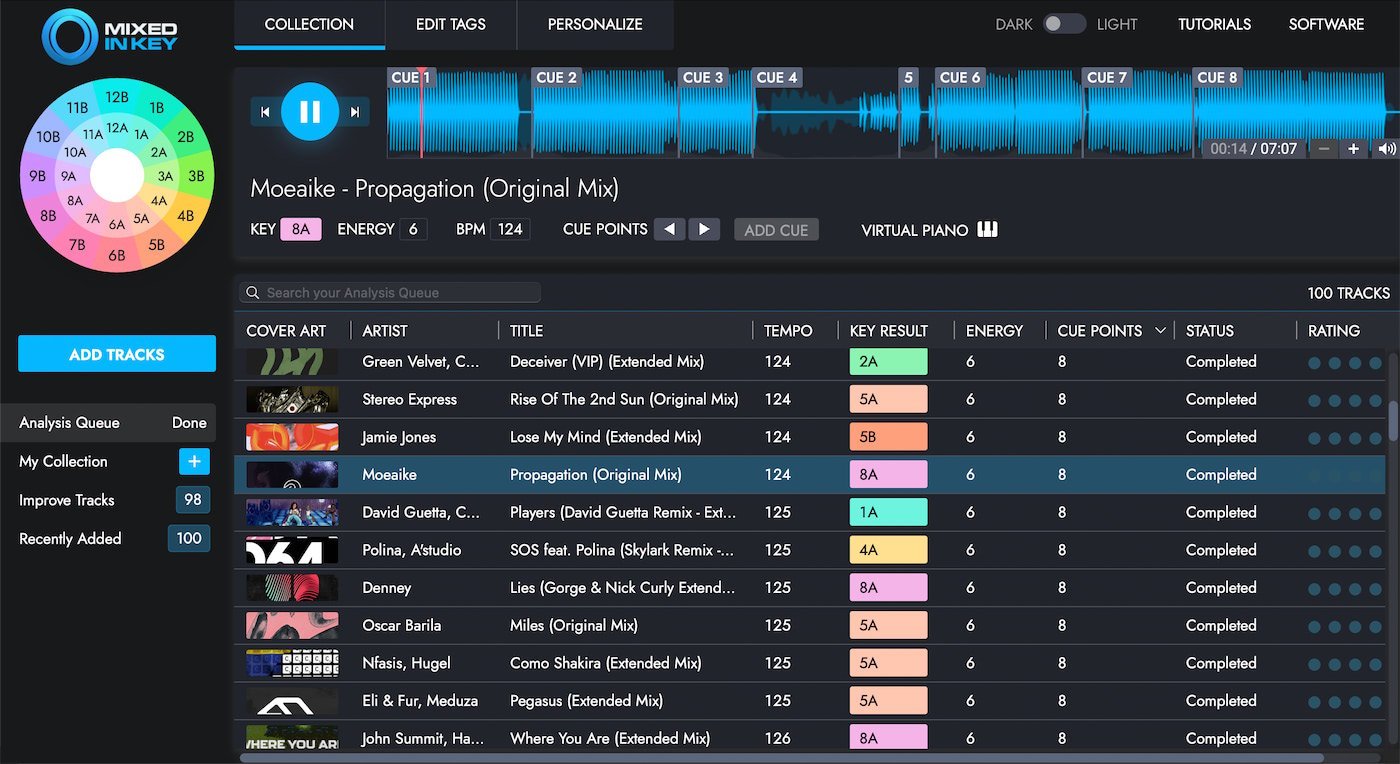This screenshot has width=1400, height=764.
Task: Pause the currently playing track
Action: point(310,112)
